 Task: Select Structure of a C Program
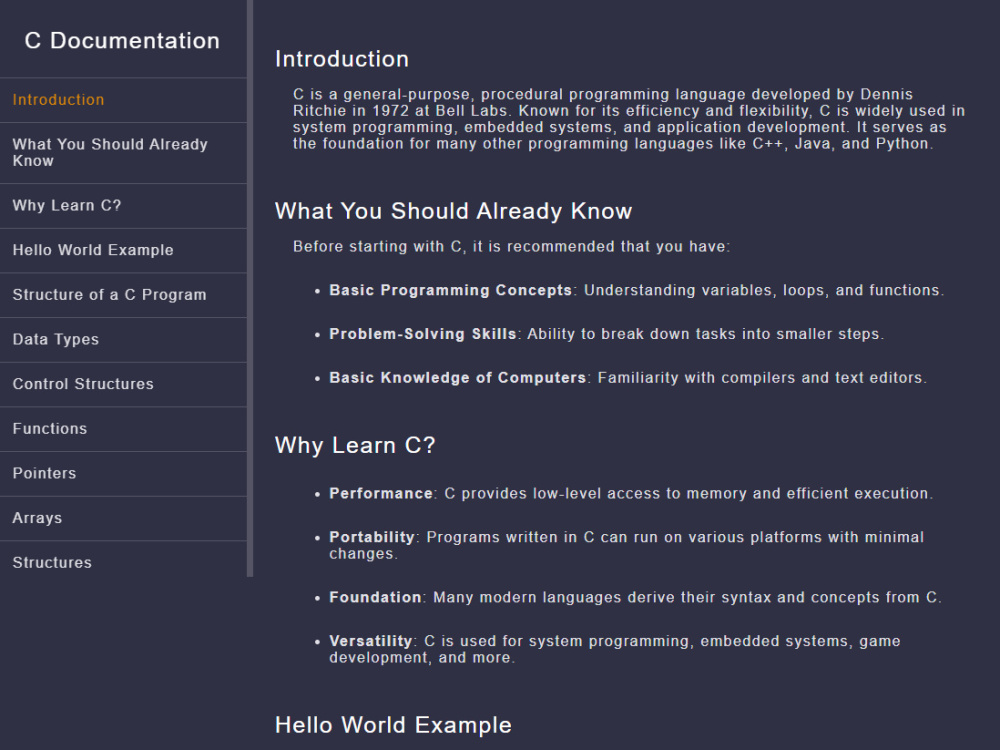109,295
